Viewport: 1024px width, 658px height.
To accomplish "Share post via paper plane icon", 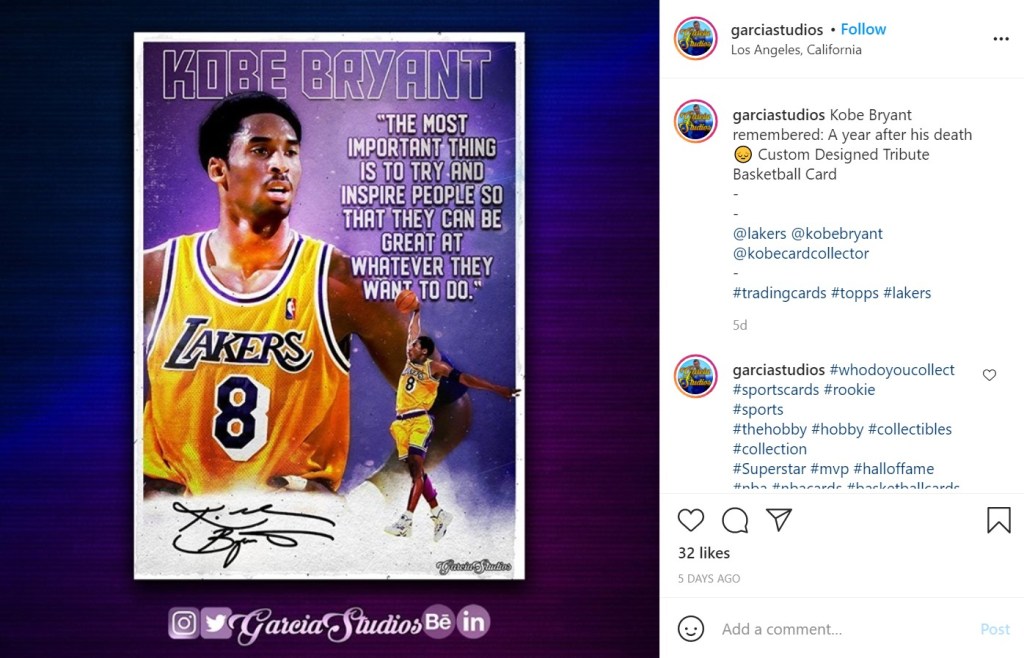I will [779, 520].
